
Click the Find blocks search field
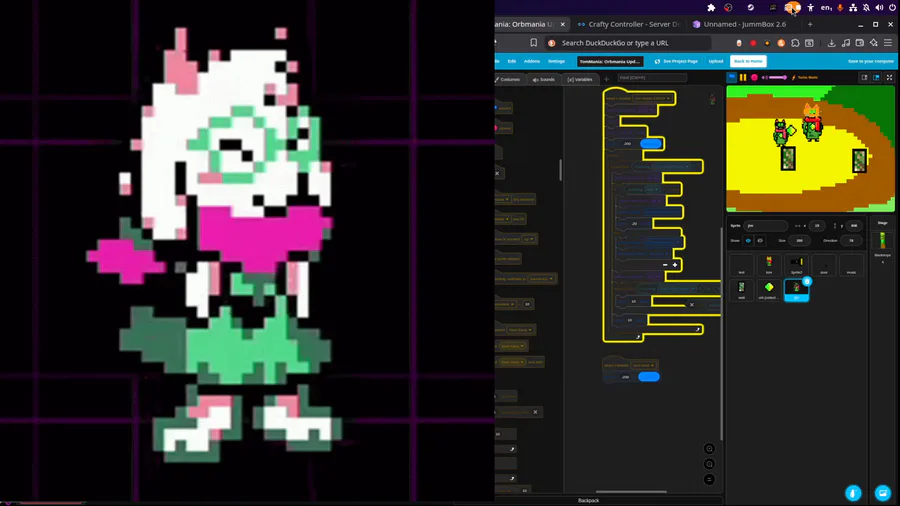[652, 77]
